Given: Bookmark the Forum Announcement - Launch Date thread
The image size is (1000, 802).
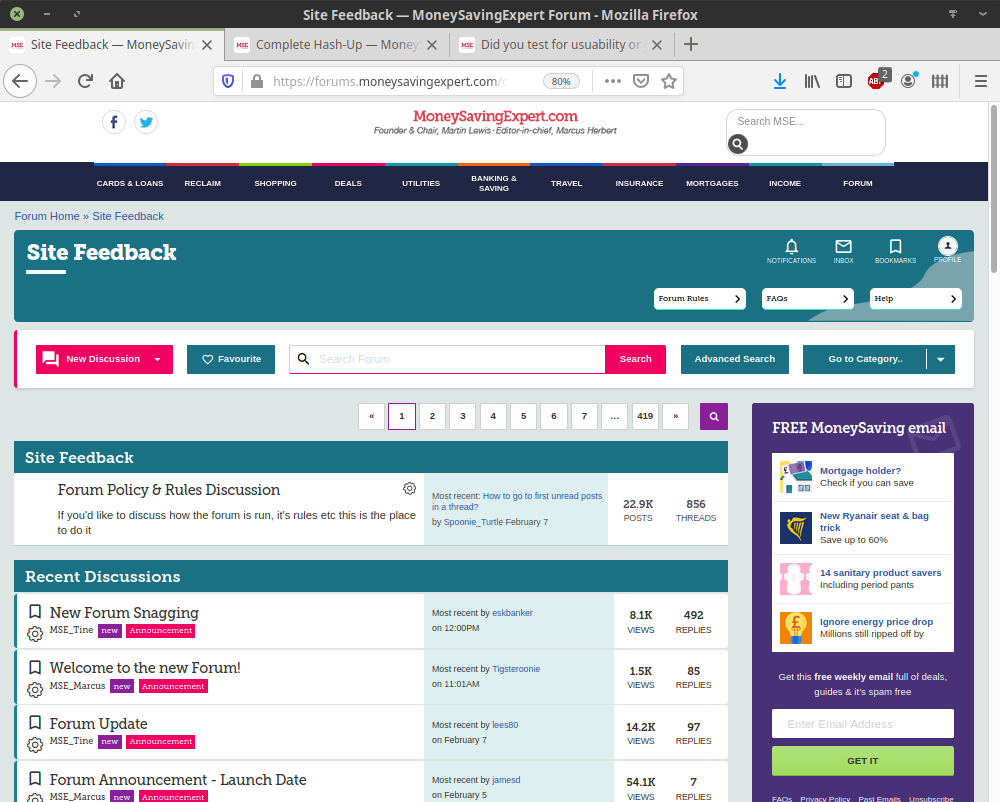Looking at the screenshot, I should pos(35,778).
